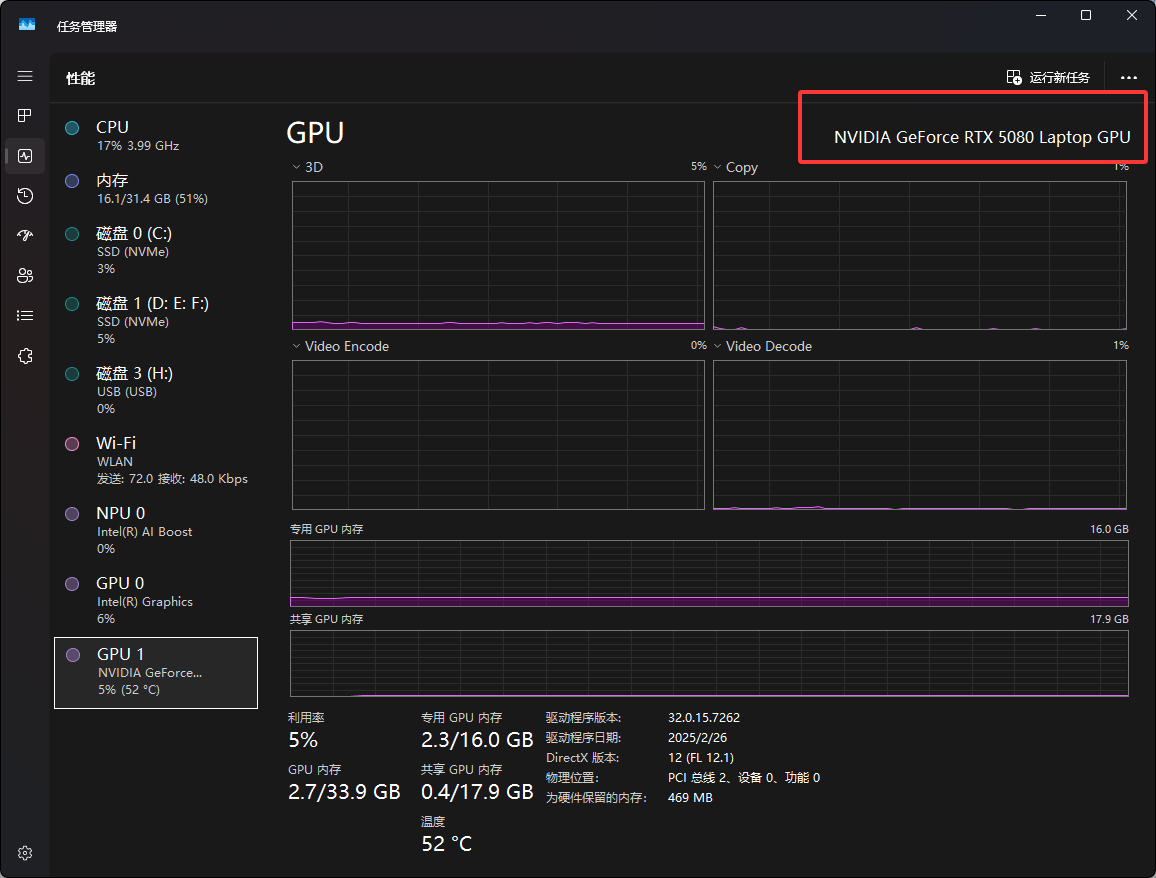1156x878 pixels.
Task: Open the Performance page icon
Action: [x=25, y=156]
